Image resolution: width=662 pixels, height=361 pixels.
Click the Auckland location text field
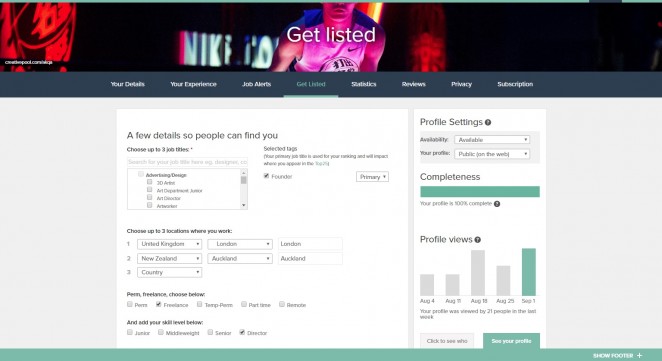[310, 258]
